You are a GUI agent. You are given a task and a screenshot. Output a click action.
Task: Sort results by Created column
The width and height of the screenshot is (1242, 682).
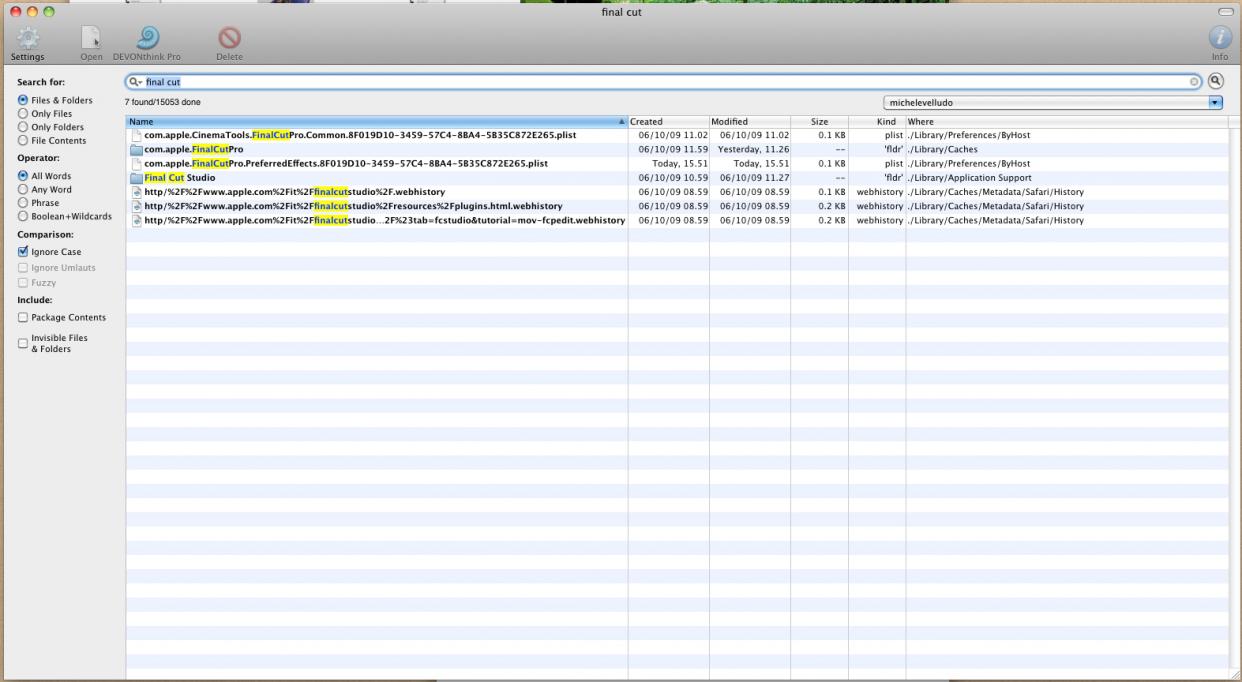point(668,122)
